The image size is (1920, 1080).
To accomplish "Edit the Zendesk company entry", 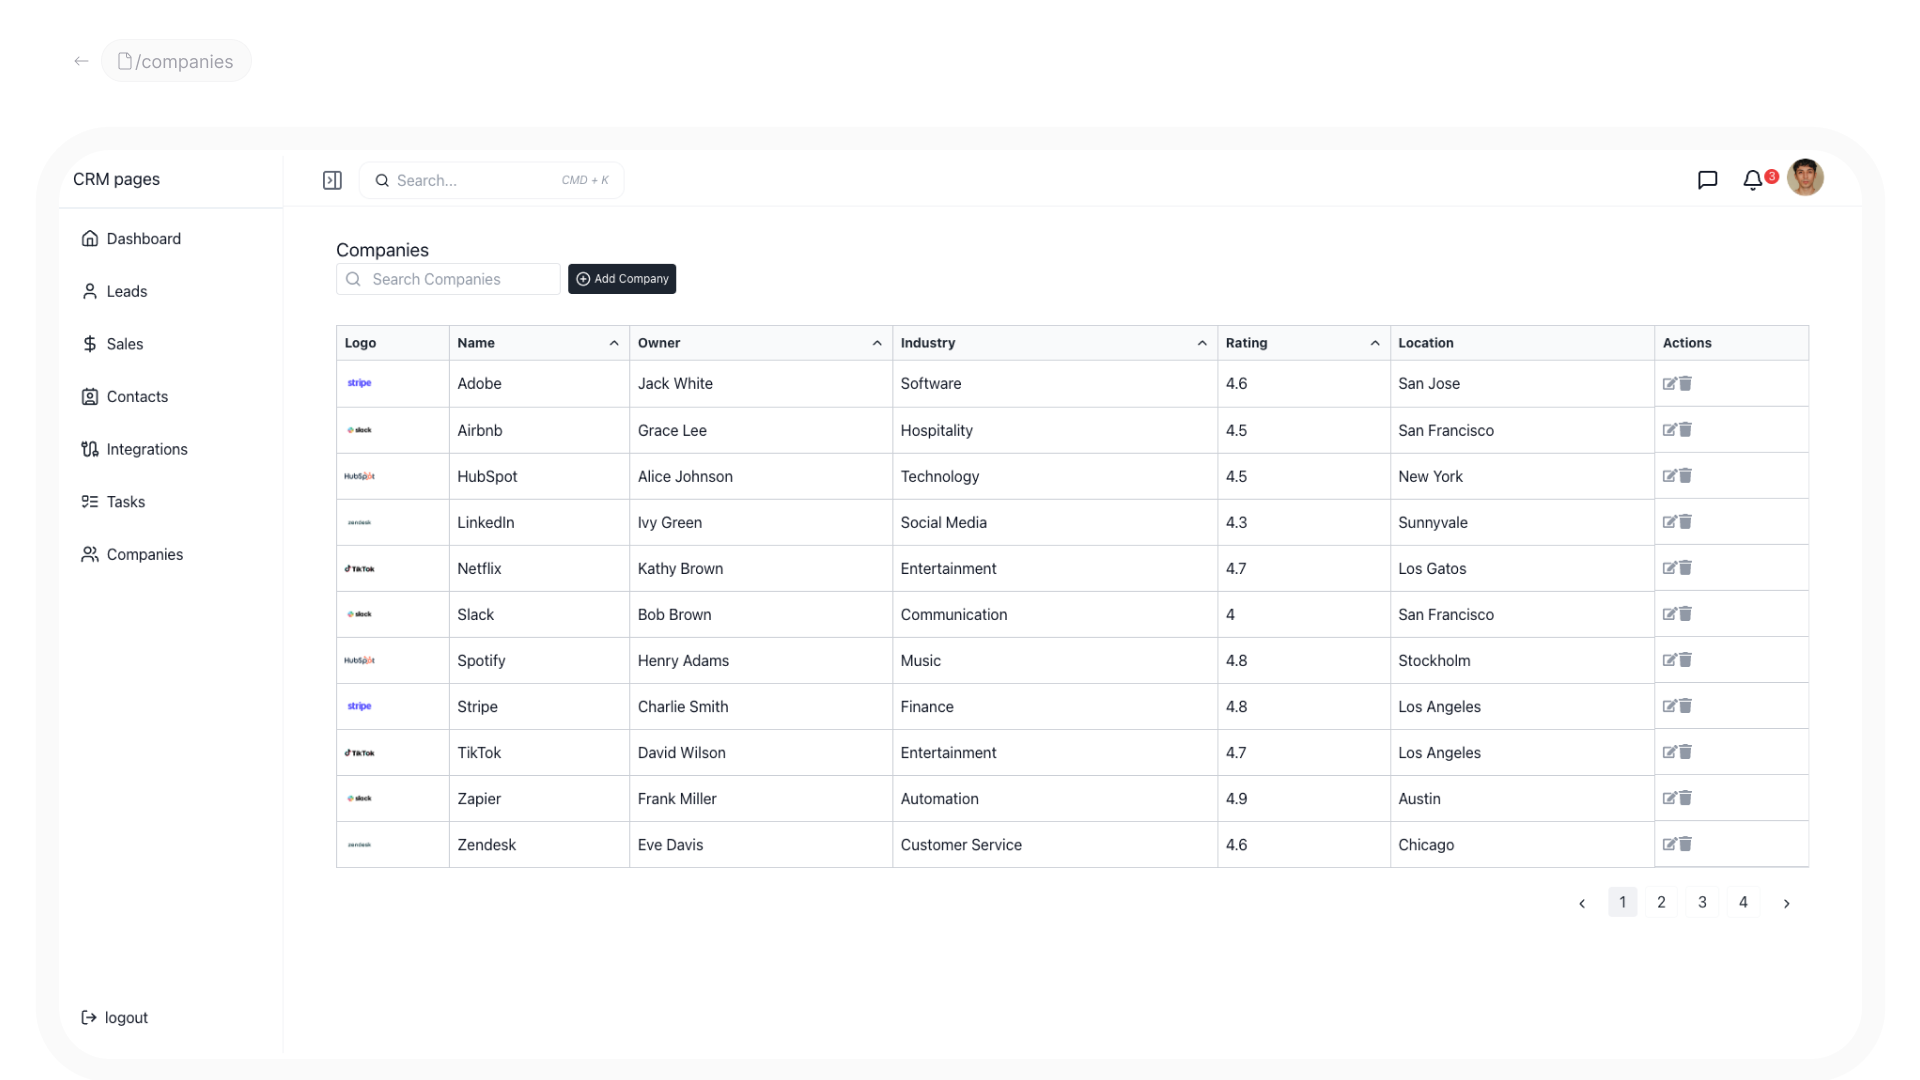I will coord(1669,844).
